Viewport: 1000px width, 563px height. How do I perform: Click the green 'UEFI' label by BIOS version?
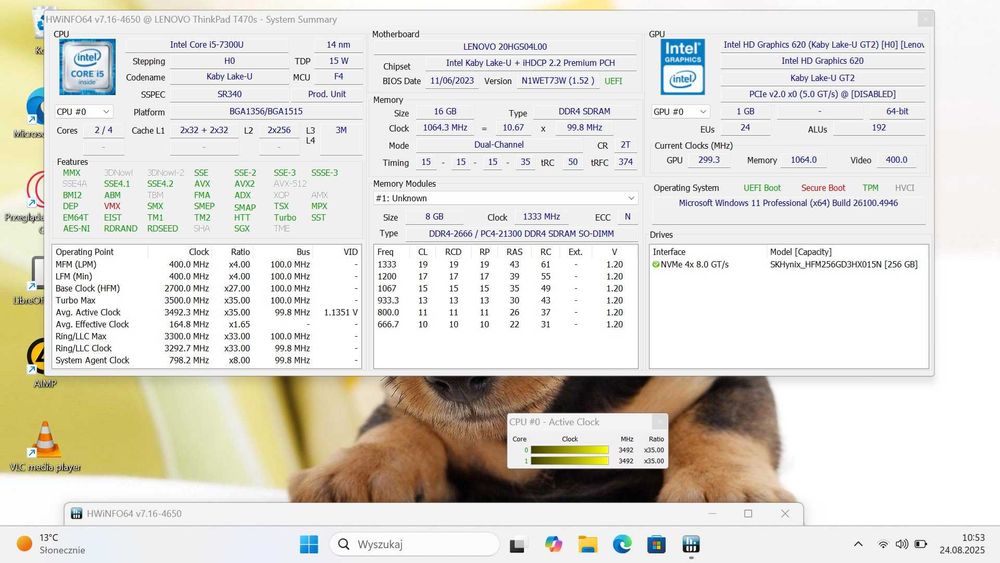613,81
